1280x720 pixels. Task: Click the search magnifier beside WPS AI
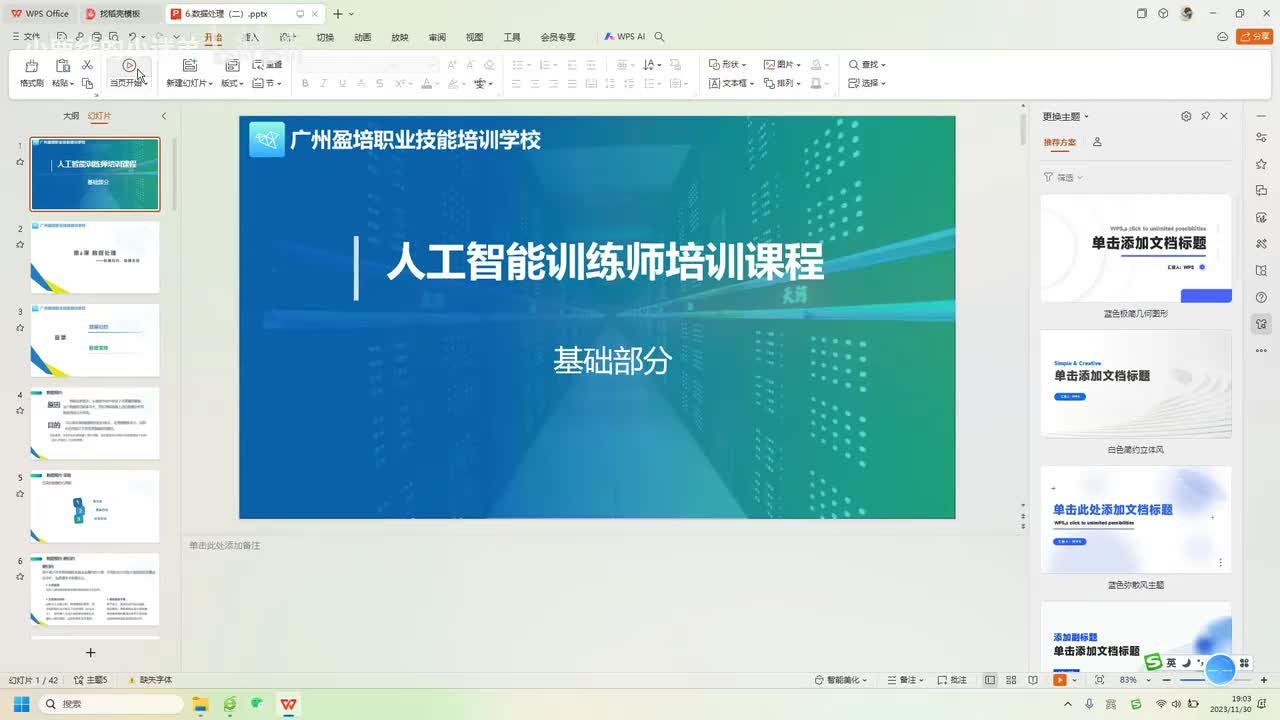659,37
